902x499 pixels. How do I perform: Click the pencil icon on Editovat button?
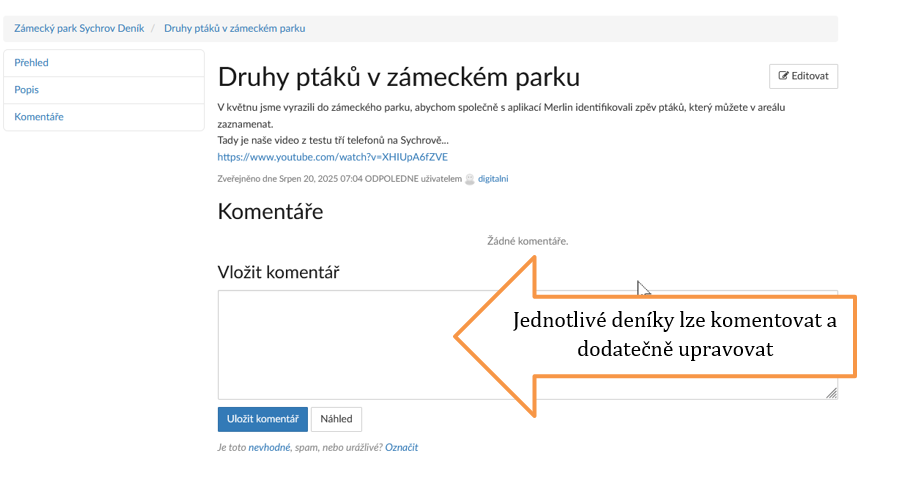tap(783, 77)
